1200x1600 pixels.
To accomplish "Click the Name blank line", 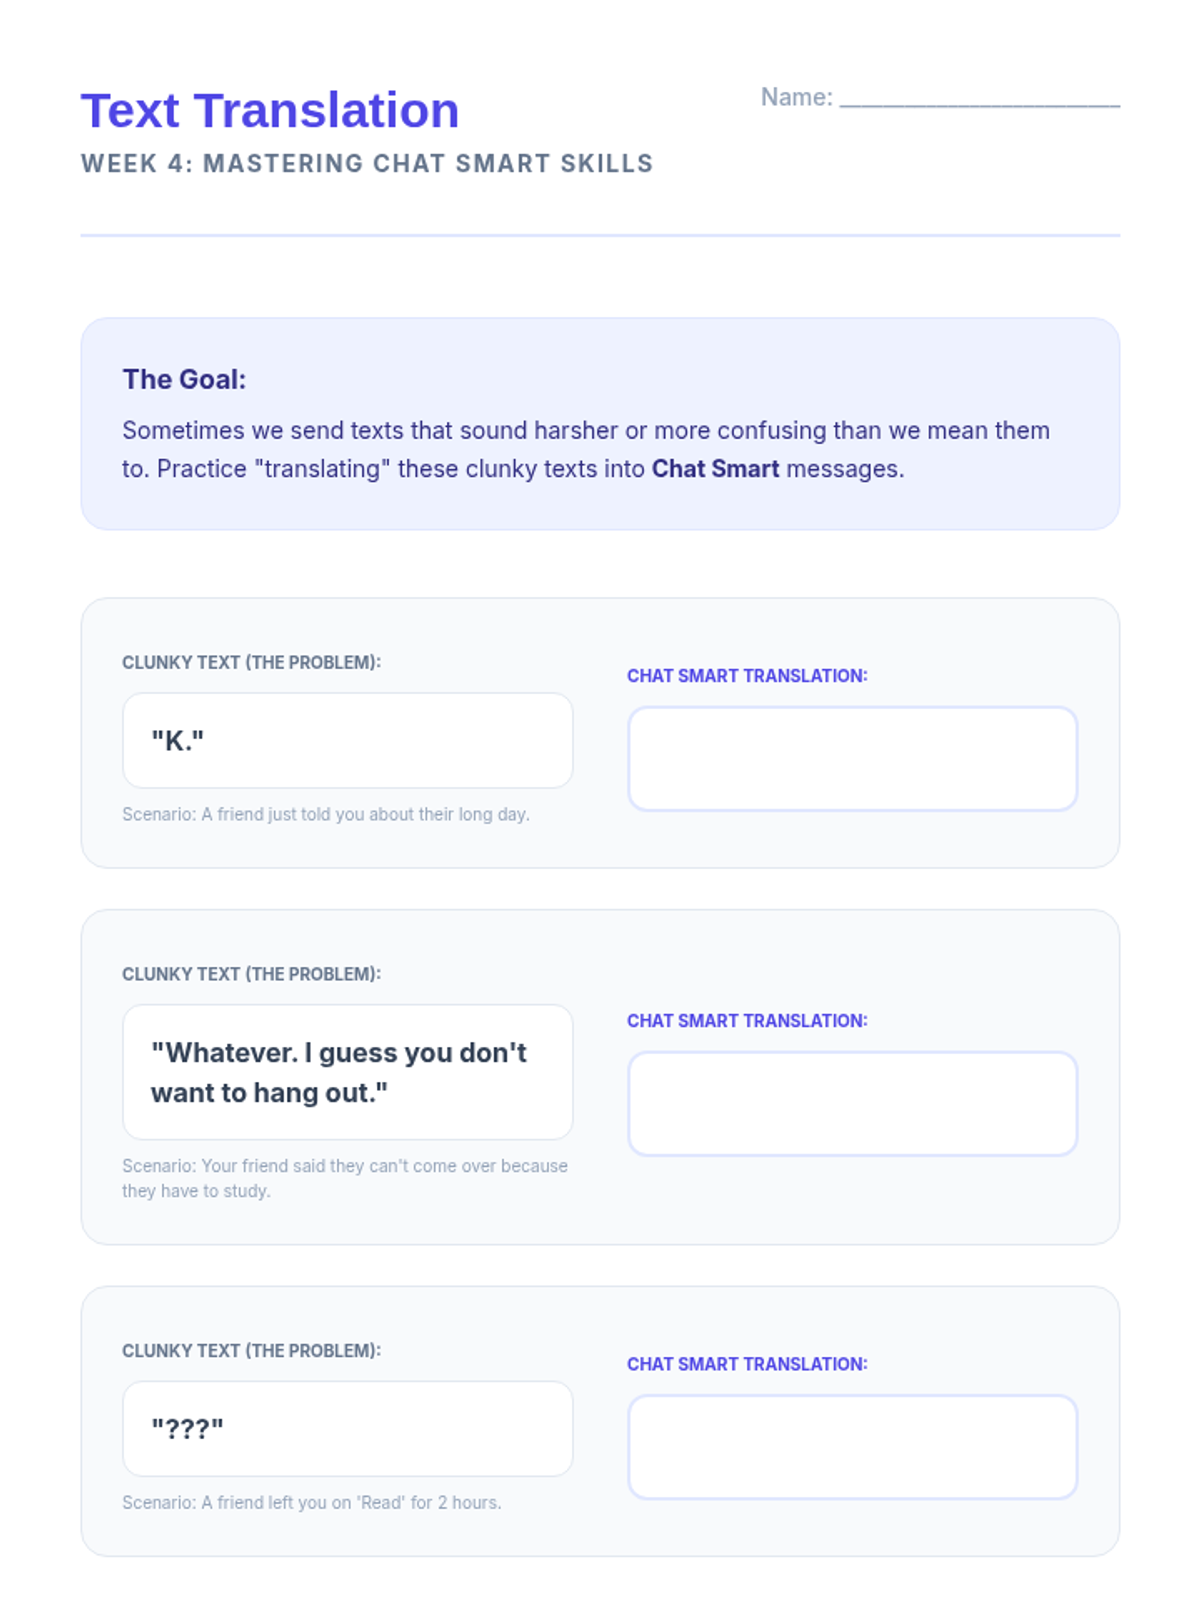I will (x=979, y=98).
